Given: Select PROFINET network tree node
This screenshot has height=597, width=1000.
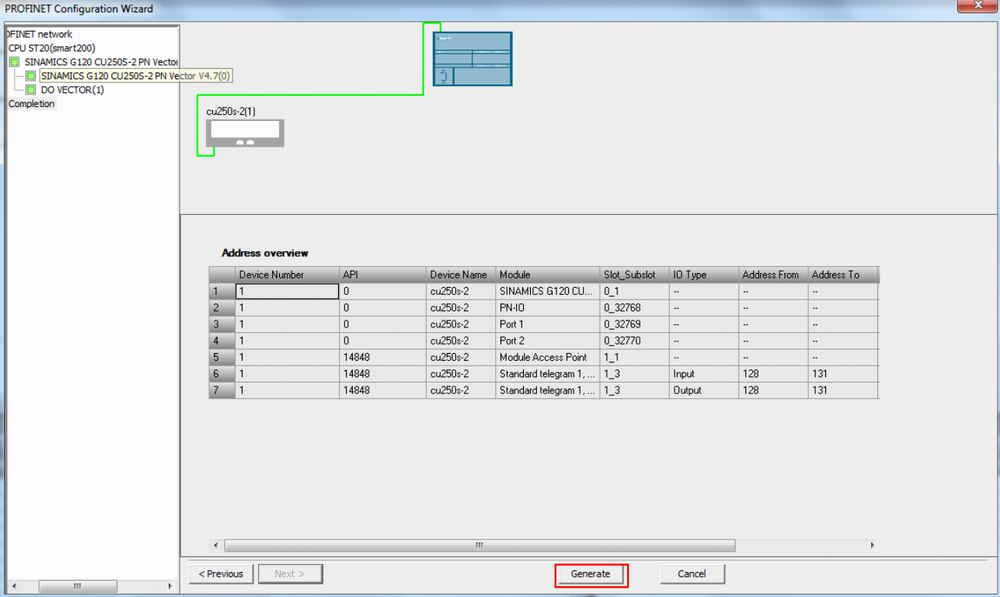Looking at the screenshot, I should pyautogui.click(x=40, y=34).
